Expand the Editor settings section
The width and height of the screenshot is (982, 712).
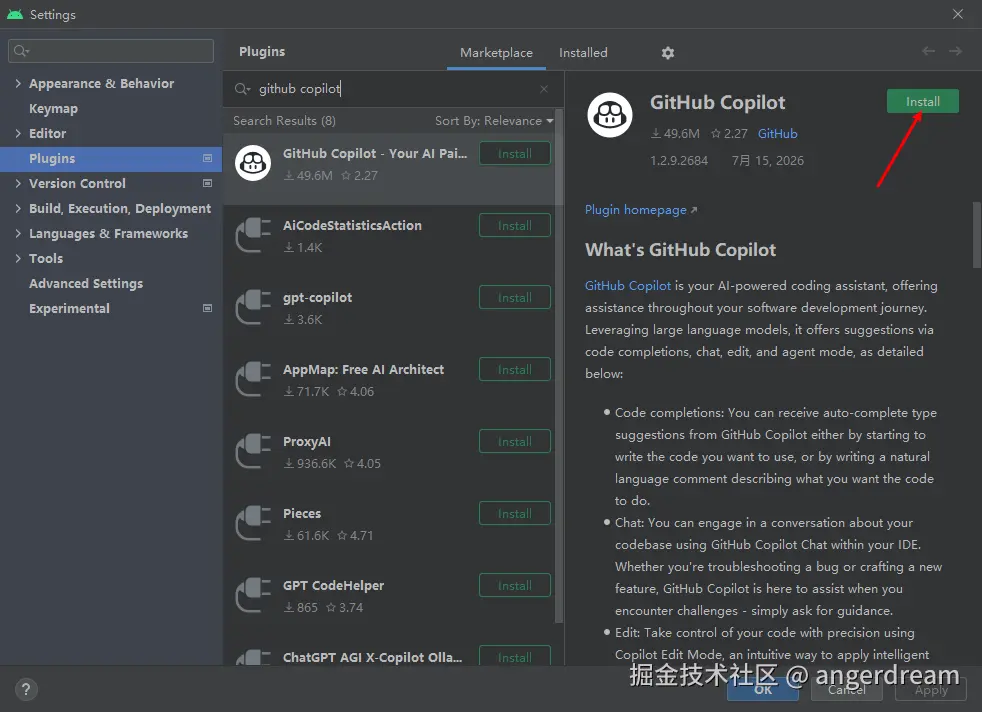(18, 133)
